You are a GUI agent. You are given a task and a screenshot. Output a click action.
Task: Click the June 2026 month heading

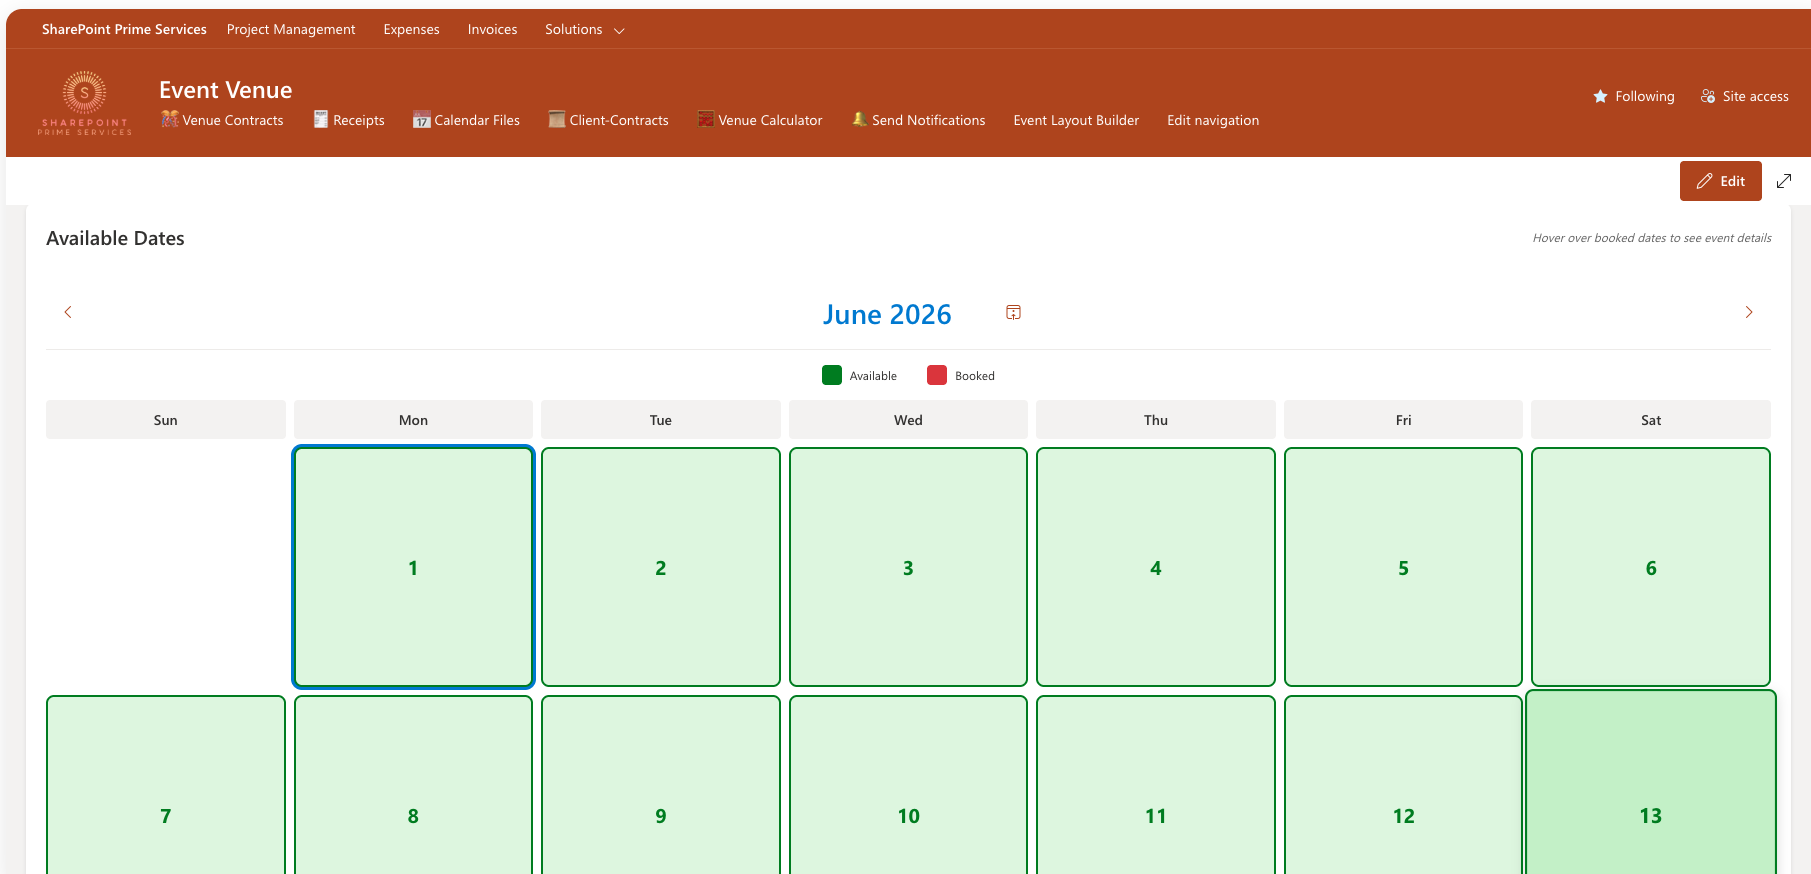[x=887, y=314]
